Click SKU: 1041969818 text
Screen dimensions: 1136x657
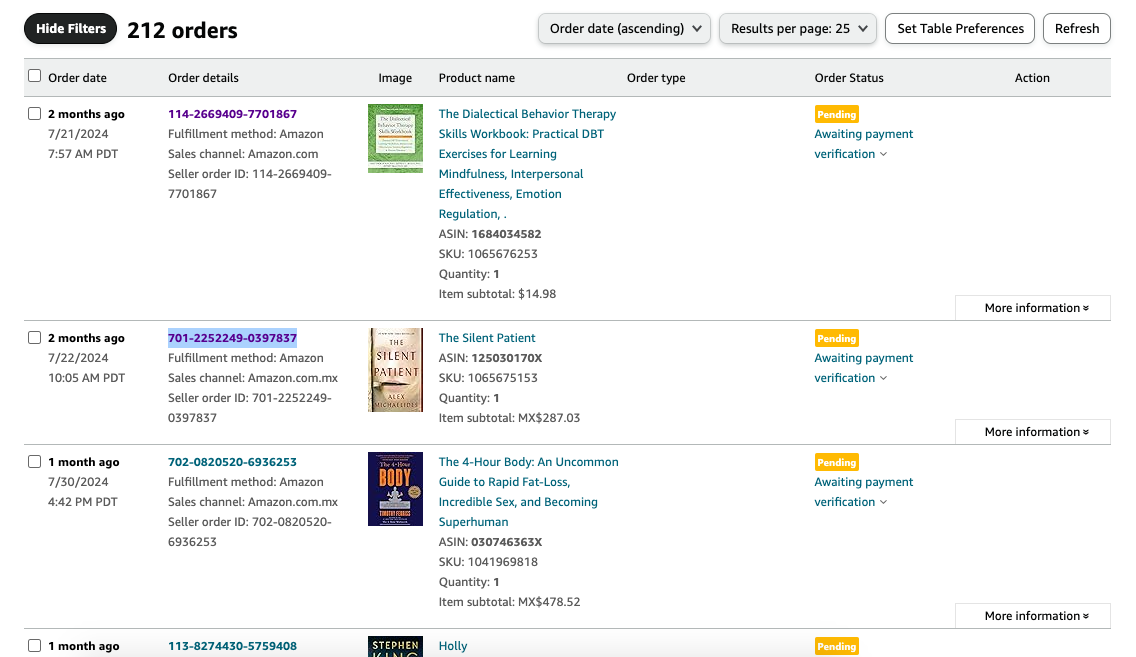[488, 561]
